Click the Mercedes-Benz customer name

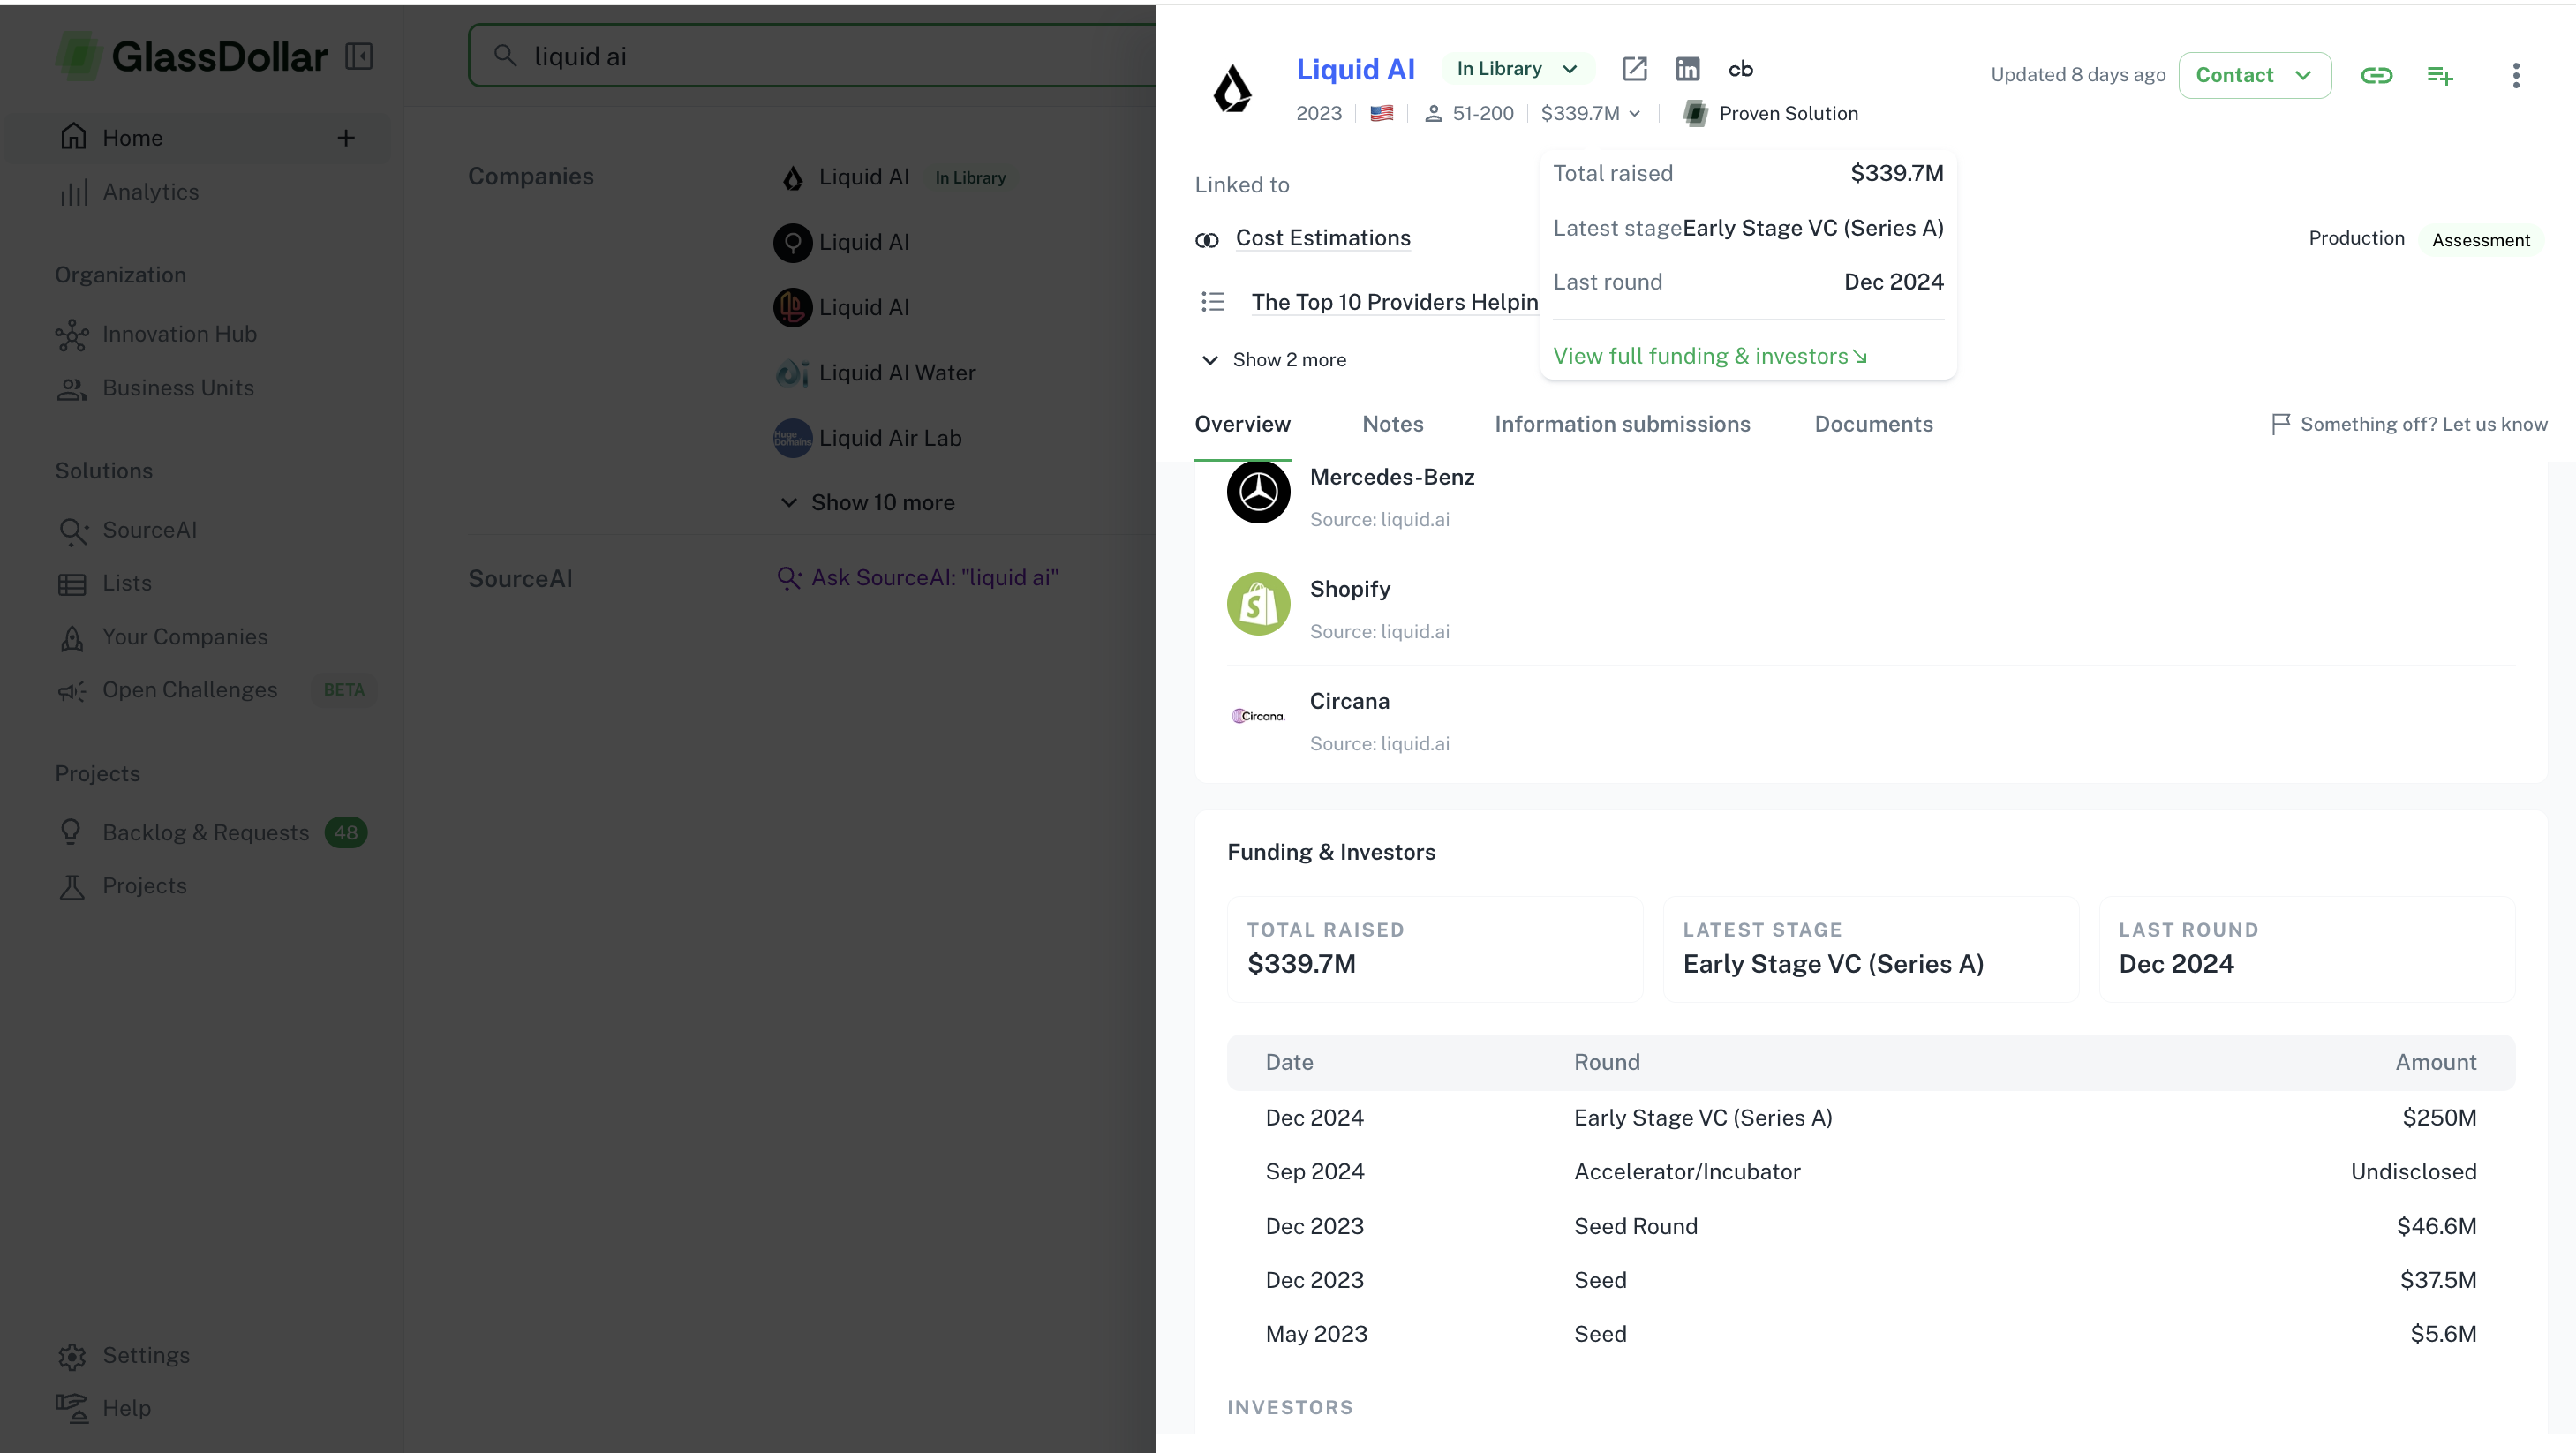pos(1392,477)
